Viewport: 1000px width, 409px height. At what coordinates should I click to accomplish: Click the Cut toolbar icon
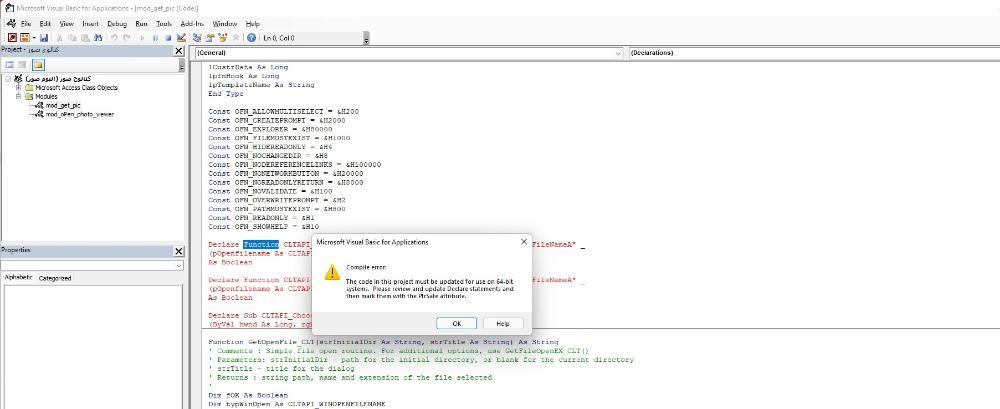(60, 38)
